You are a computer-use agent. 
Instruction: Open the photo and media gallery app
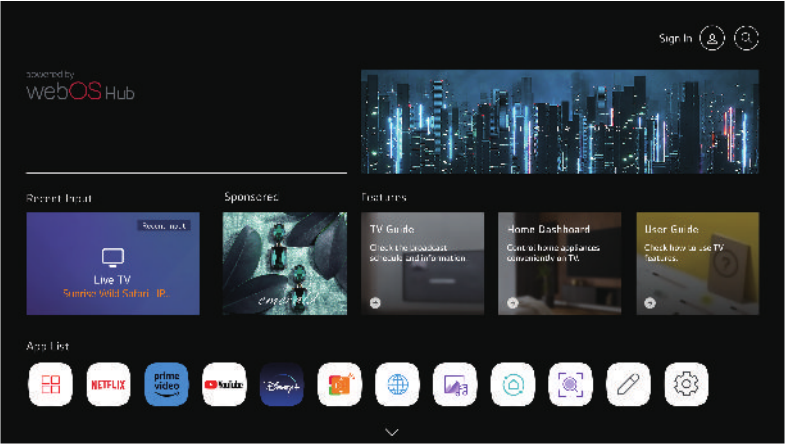coord(455,384)
